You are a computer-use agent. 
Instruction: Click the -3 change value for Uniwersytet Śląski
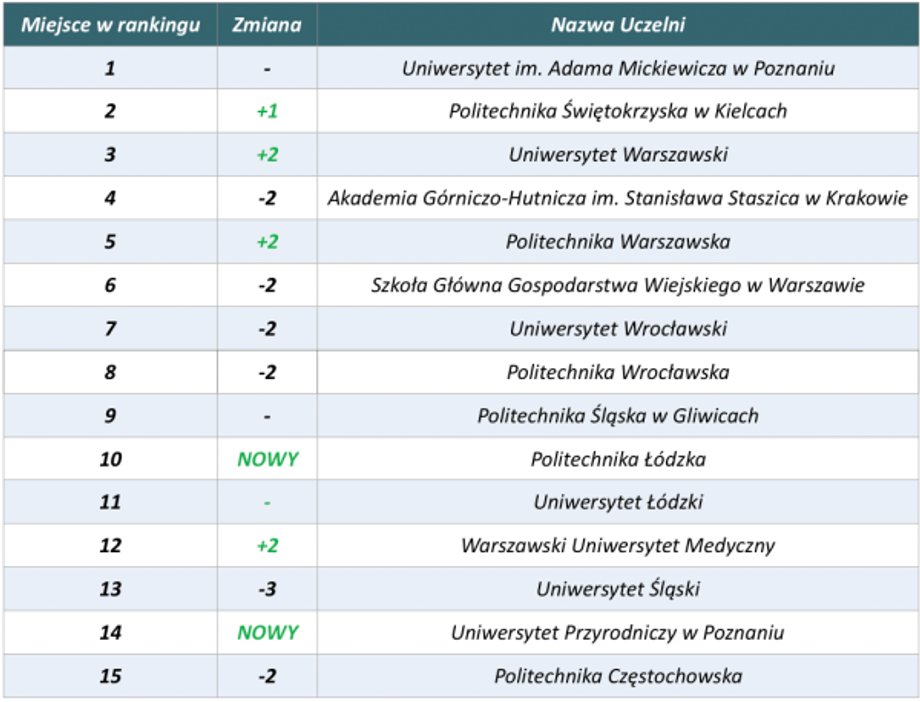pos(268,589)
